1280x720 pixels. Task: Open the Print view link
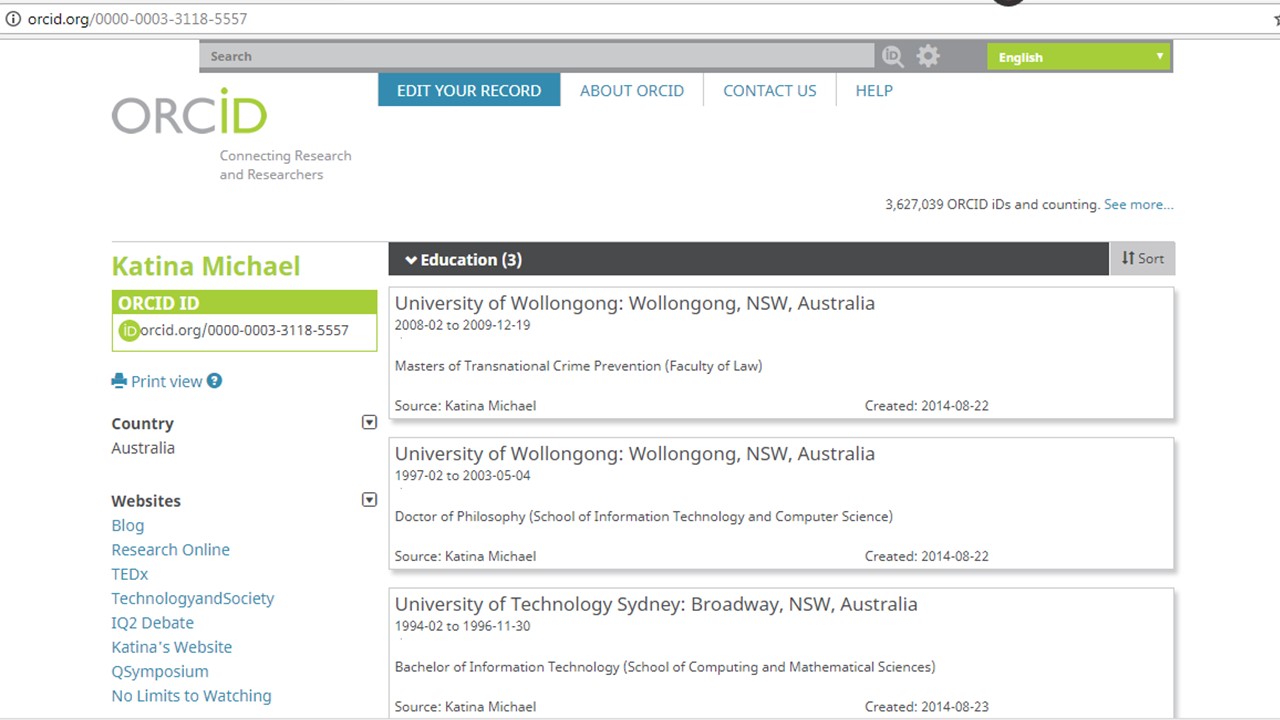pyautogui.click(x=167, y=381)
